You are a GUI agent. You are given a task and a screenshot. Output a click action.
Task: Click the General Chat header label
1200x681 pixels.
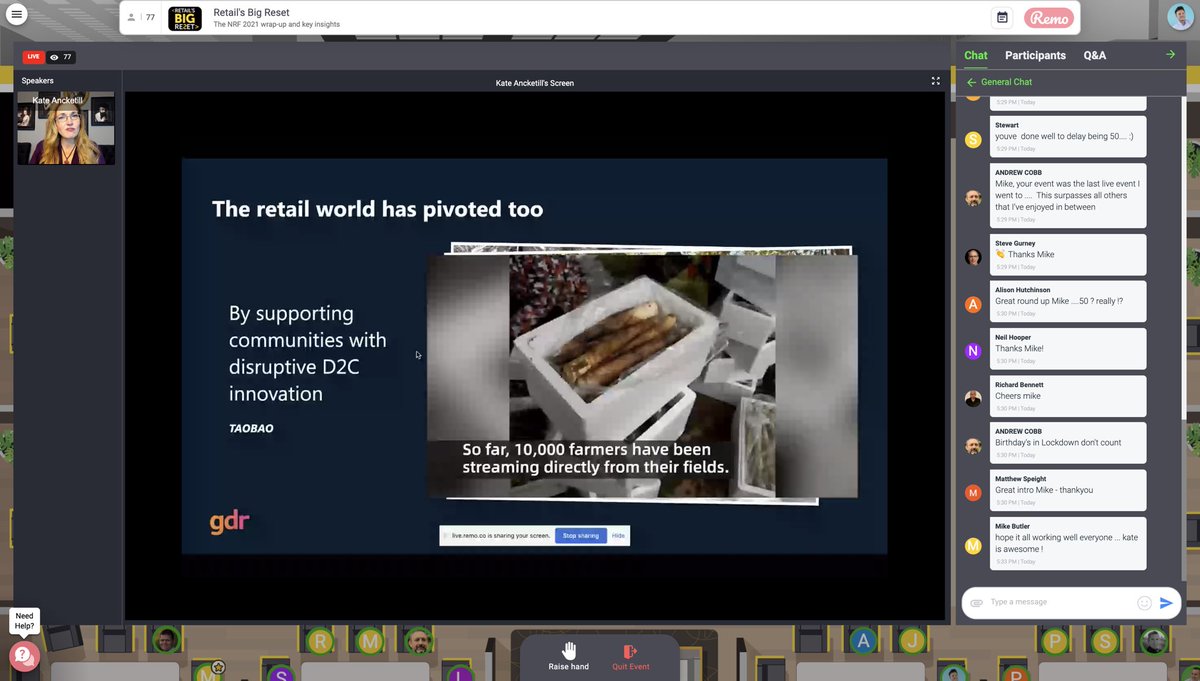click(x=1006, y=82)
